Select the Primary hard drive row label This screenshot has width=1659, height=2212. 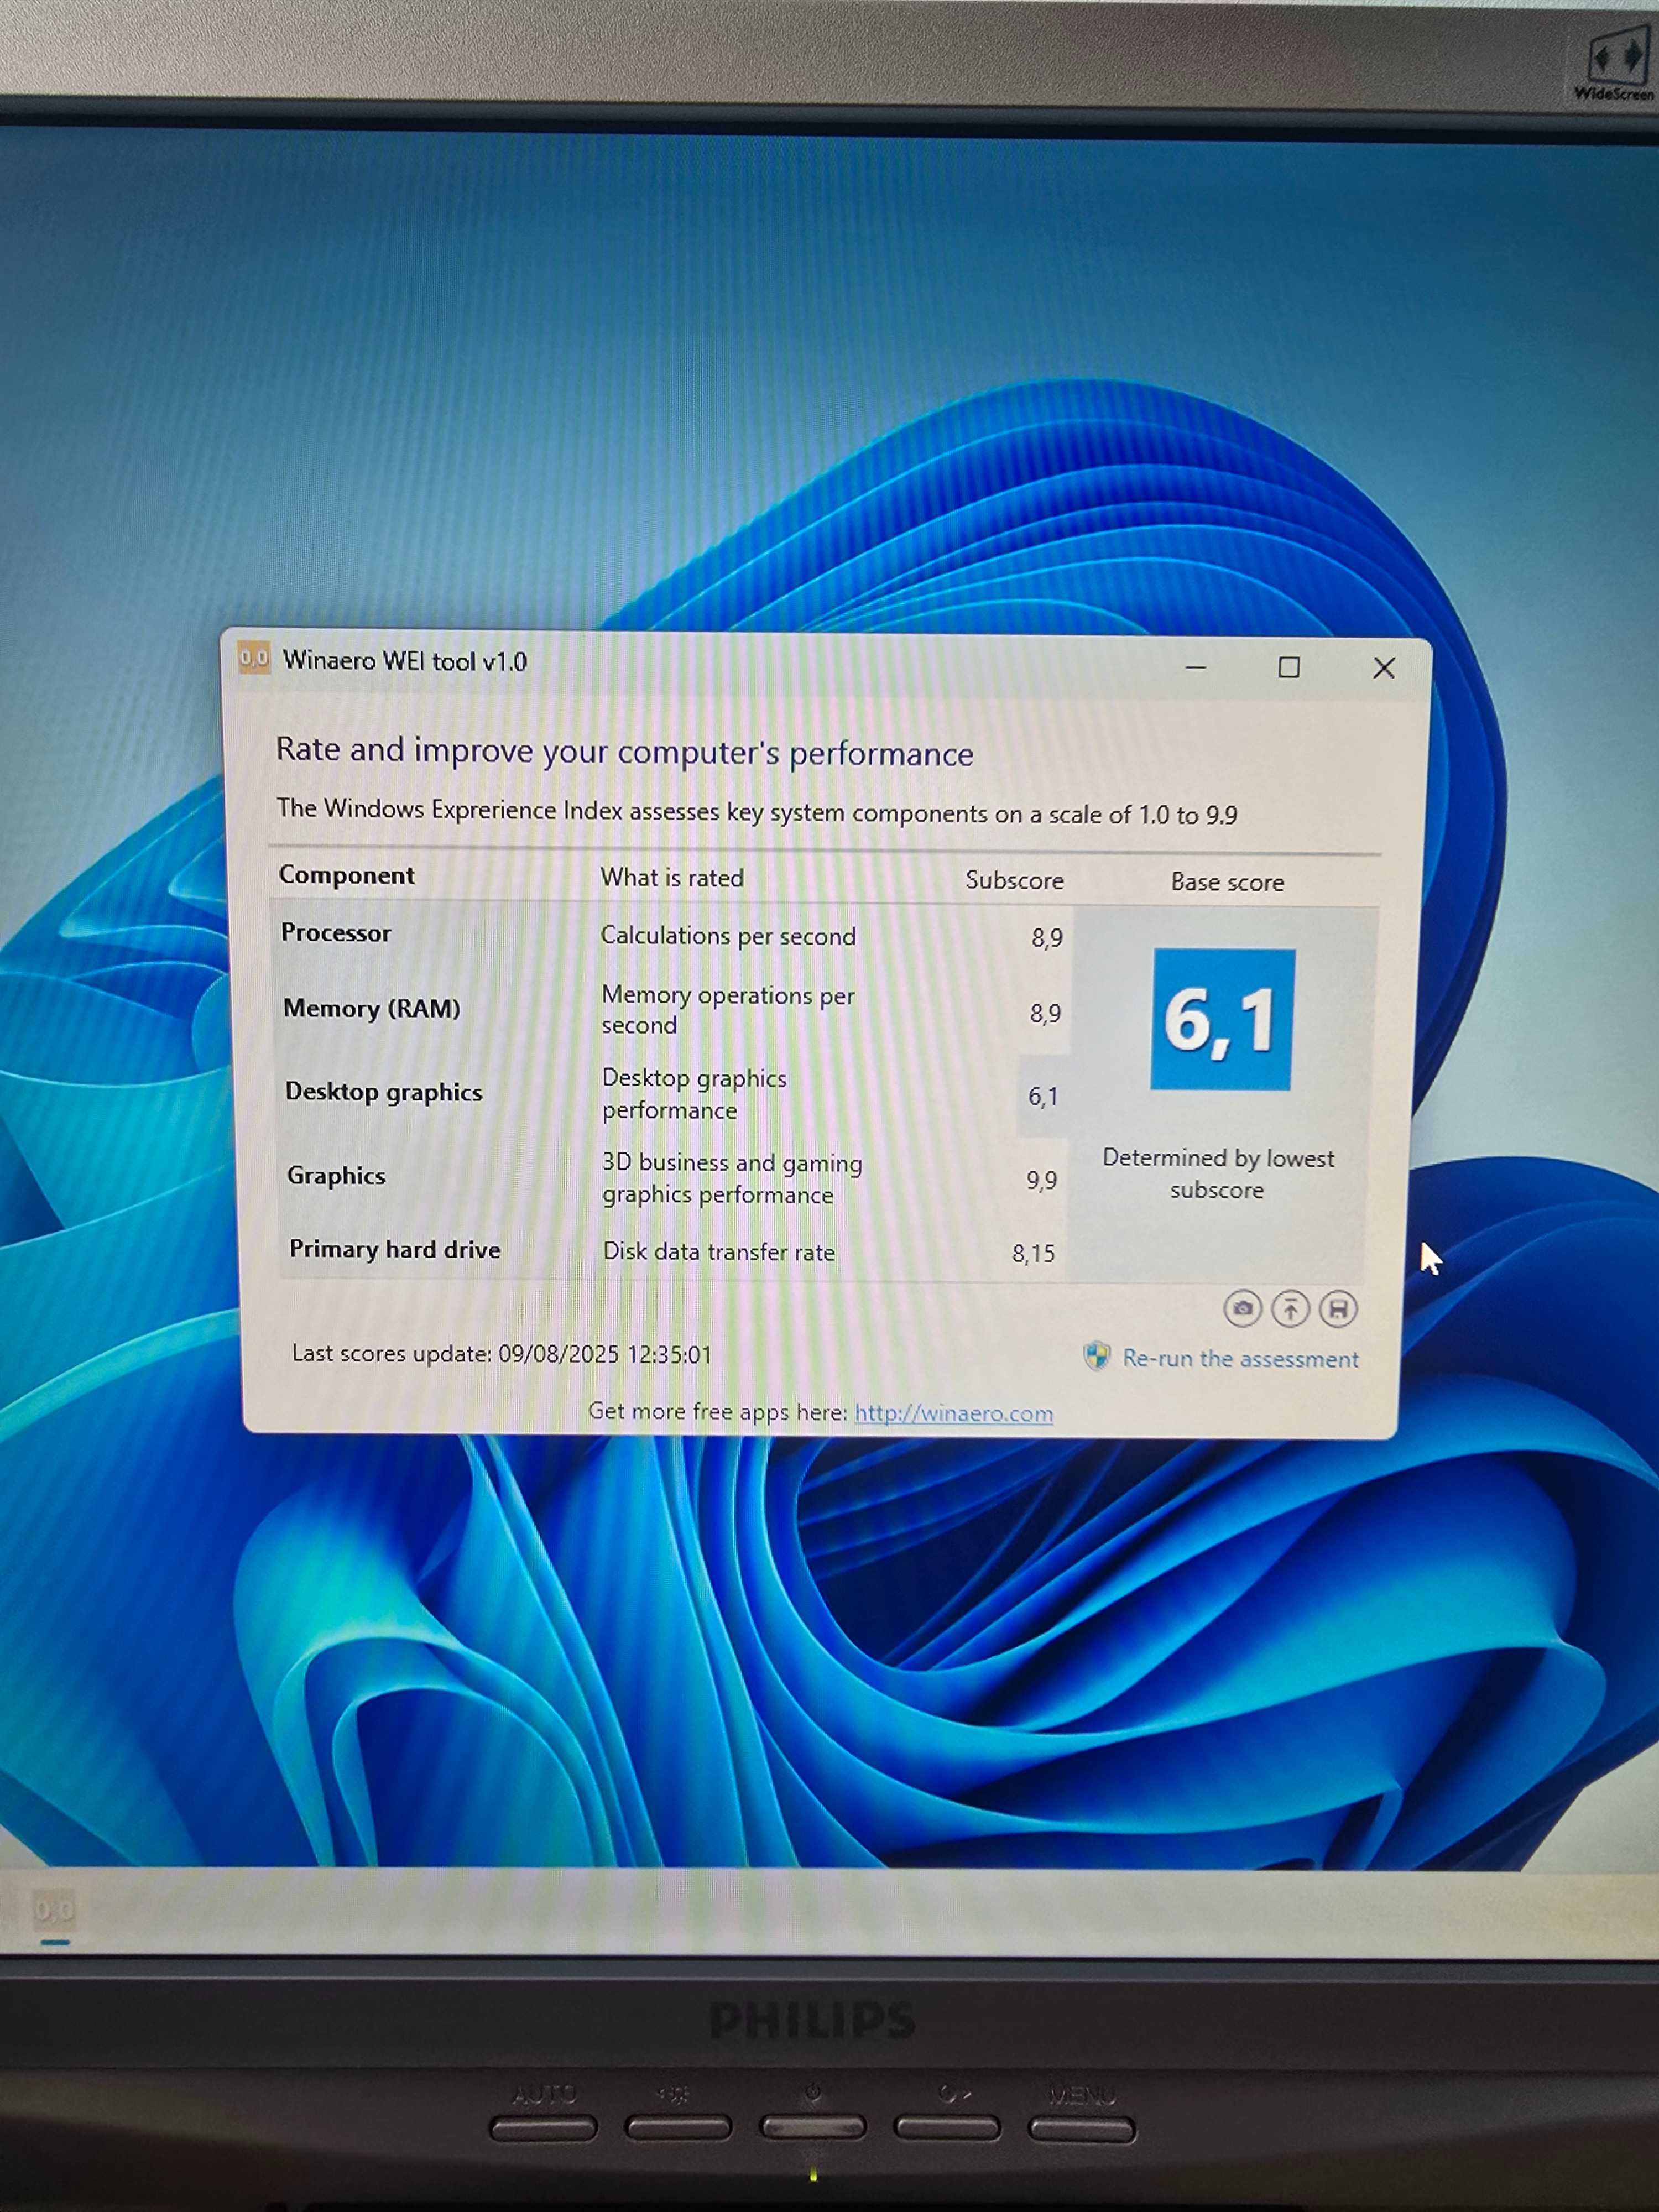(395, 1249)
